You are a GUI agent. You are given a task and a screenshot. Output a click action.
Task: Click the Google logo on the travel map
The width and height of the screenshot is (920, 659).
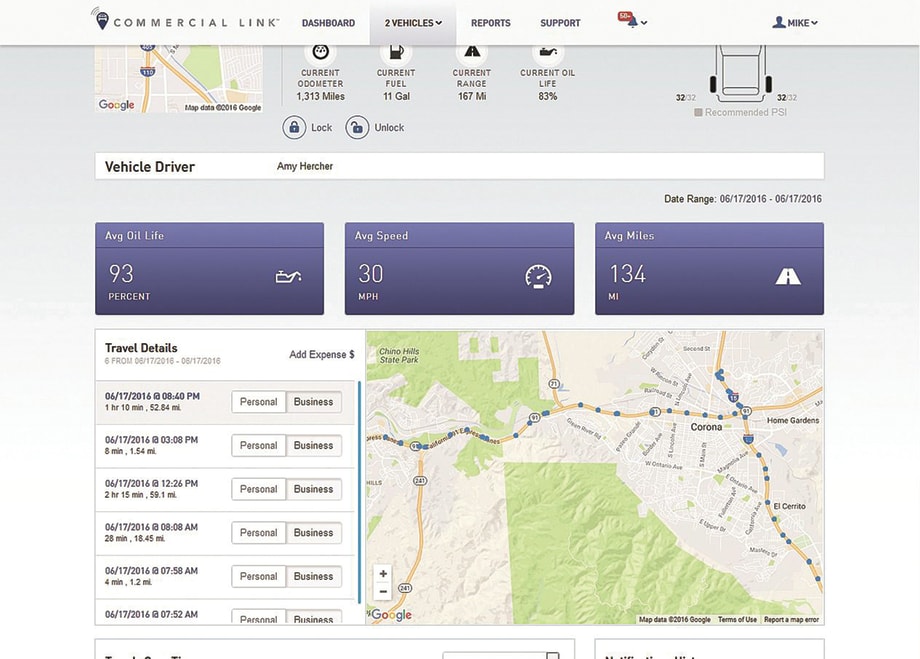point(391,615)
